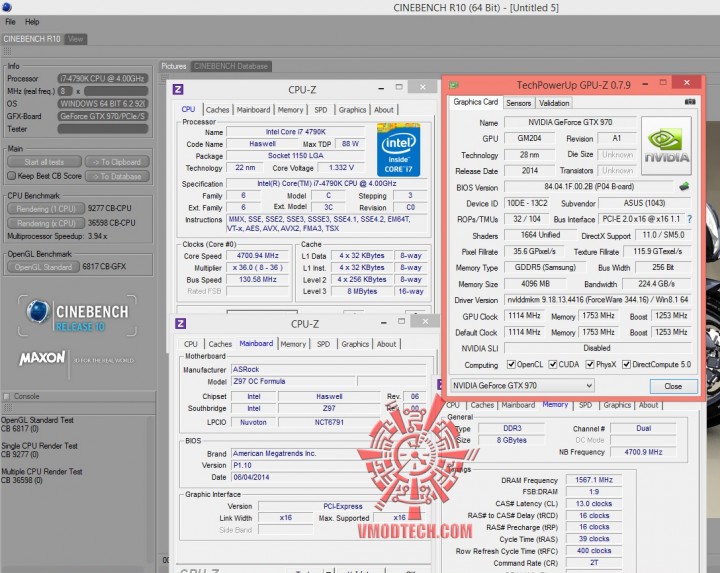
Task: Open SPD tab in Mainboard CPU-Z window
Action: coord(323,344)
